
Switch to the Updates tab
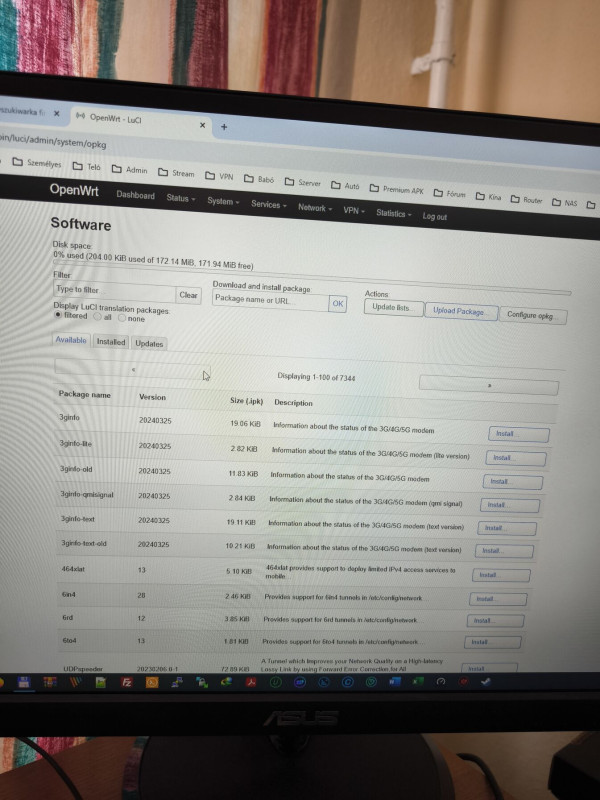149,344
